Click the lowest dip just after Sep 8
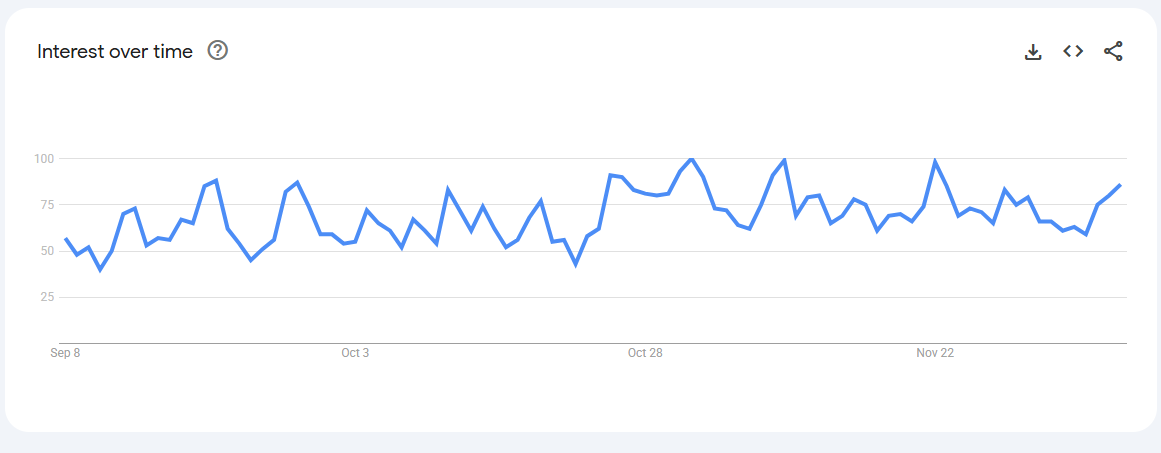Viewport: 1161px width, 453px height. click(100, 269)
